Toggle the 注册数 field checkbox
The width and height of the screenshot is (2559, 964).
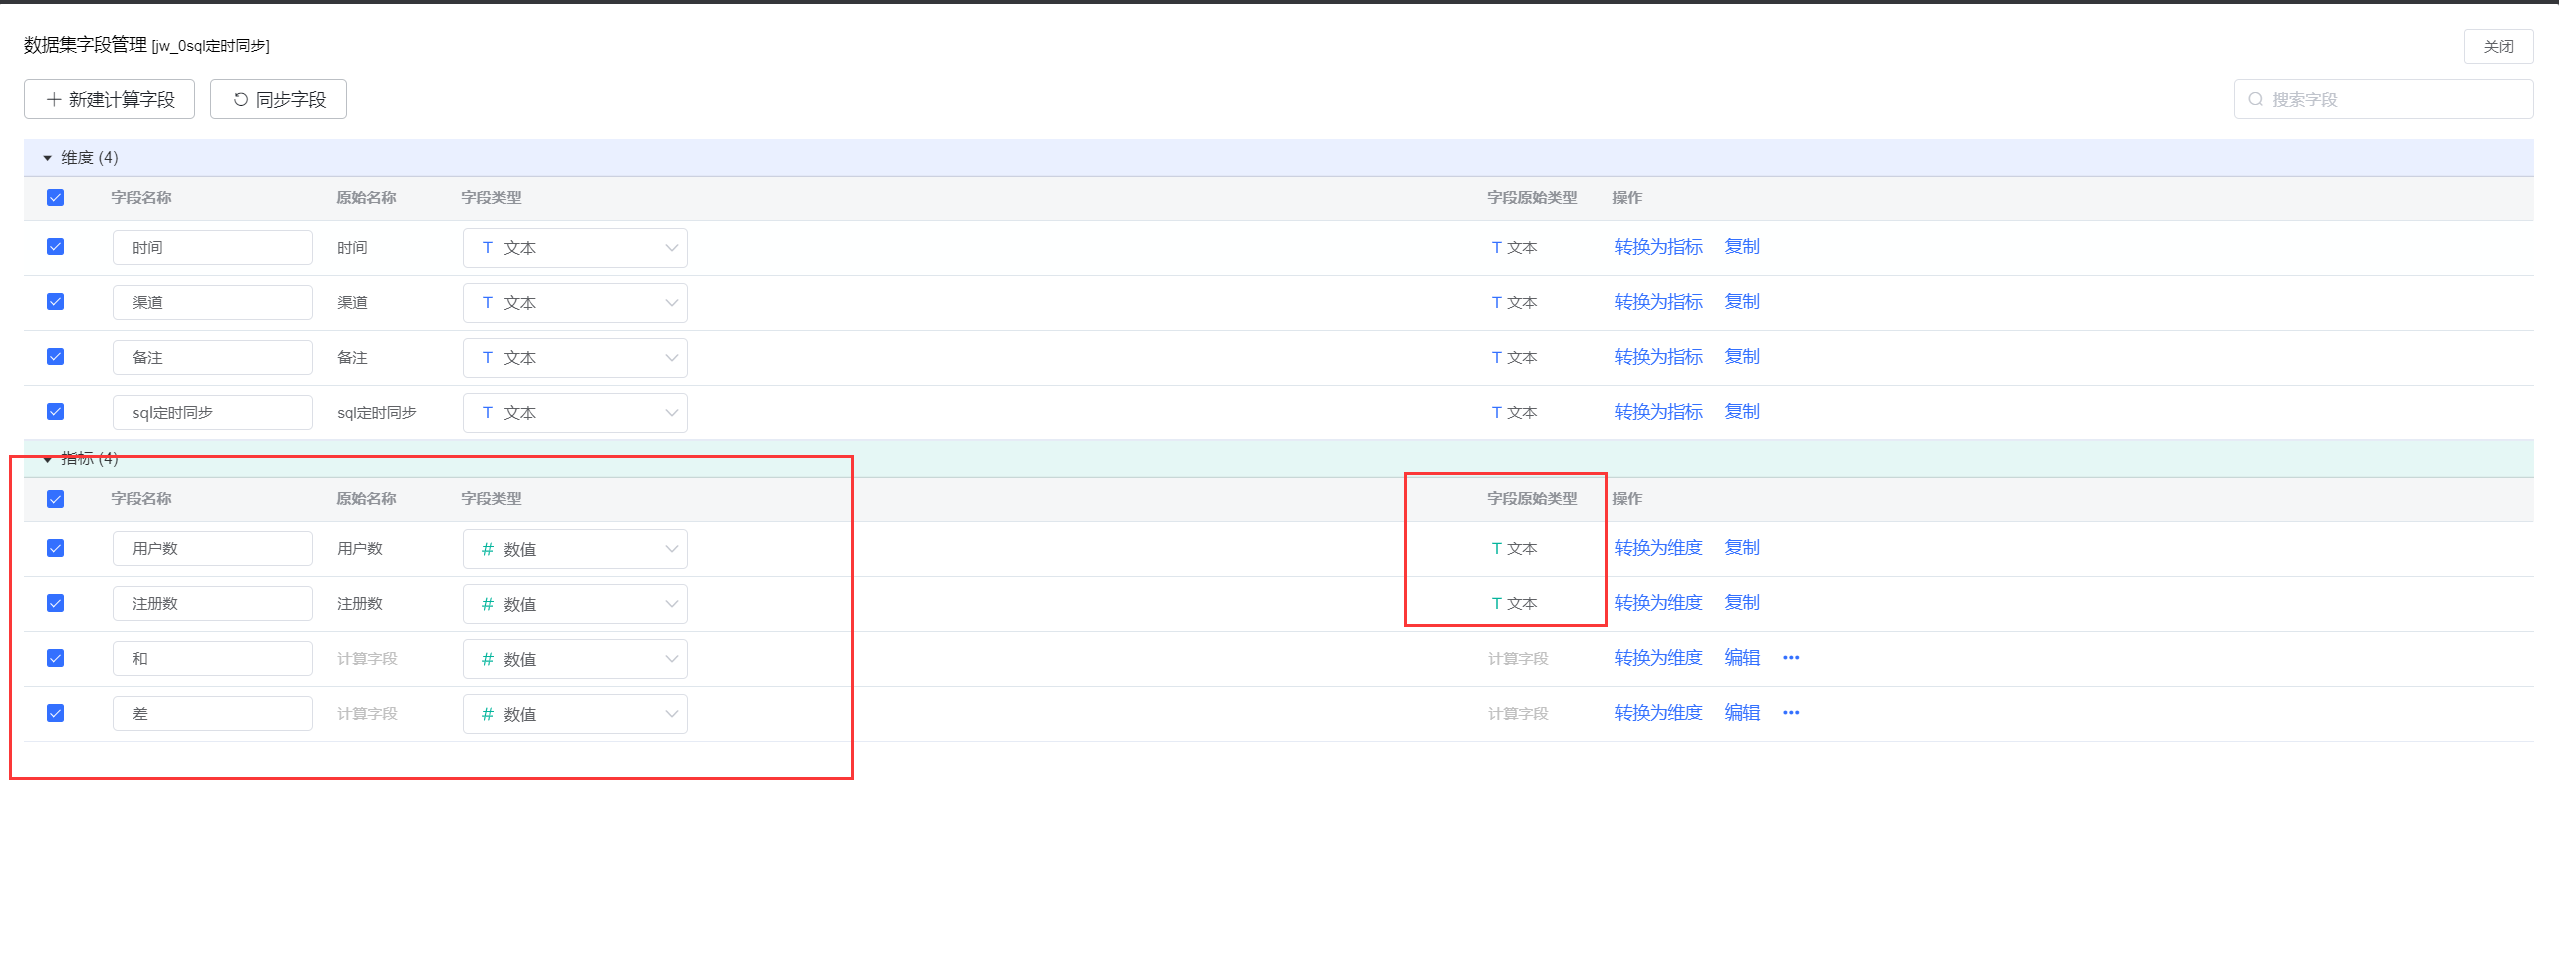(56, 603)
